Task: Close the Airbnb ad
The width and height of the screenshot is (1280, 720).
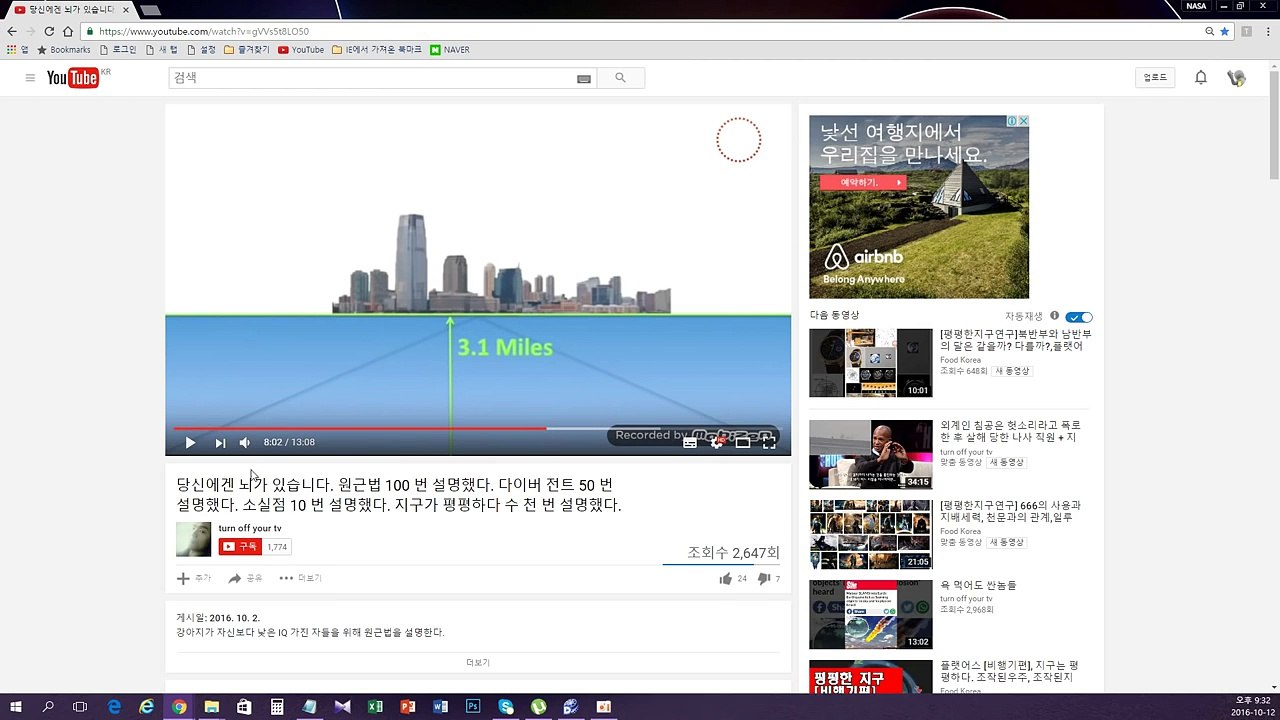Action: pyautogui.click(x=1023, y=121)
